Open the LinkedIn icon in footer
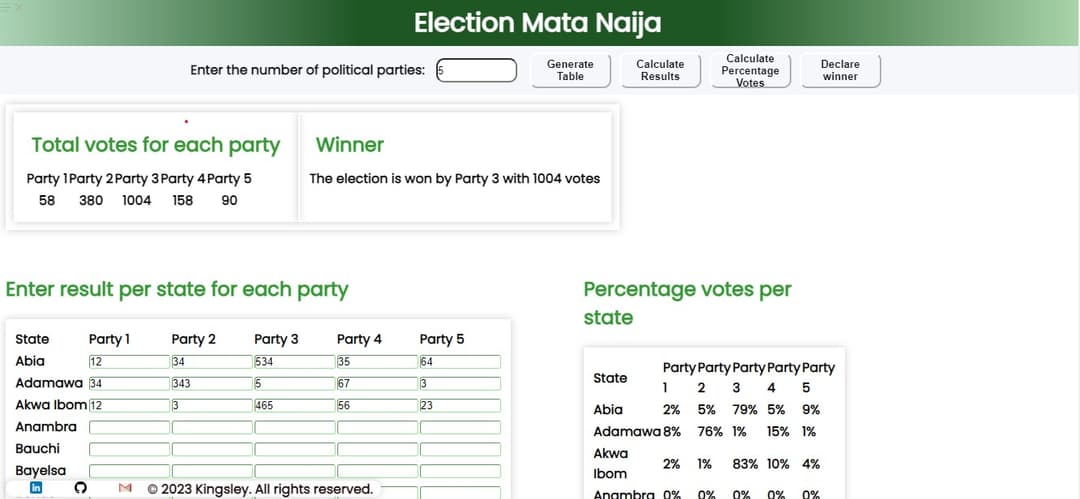1080x499 pixels. [36, 488]
